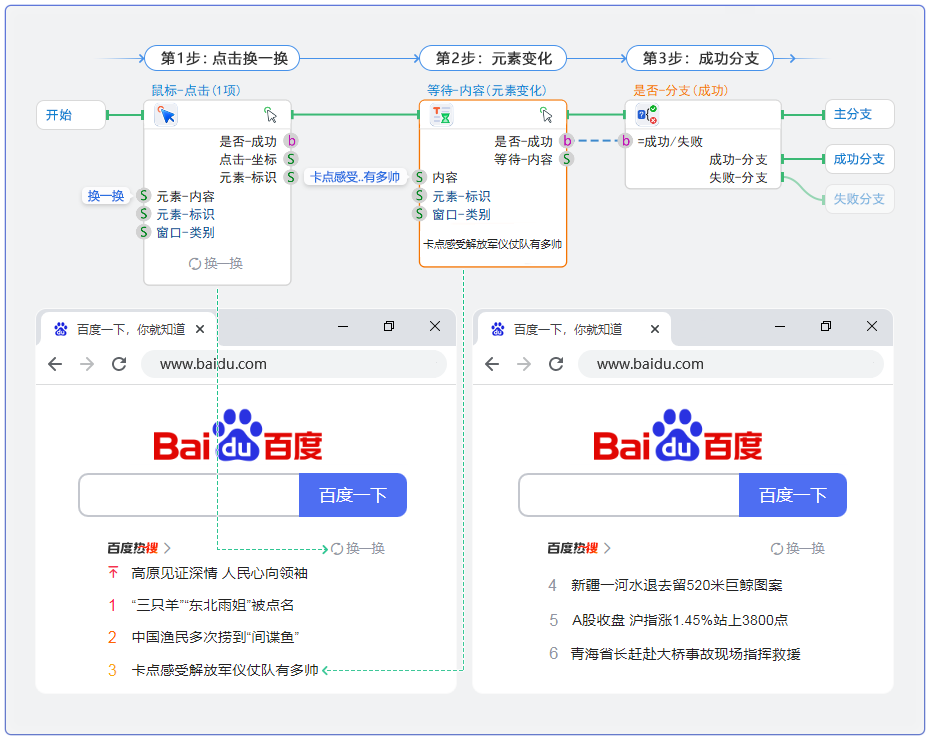Click the cursor picker icon in 等待-内容 node header
Image resolution: width=930 pixels, height=740 pixels.
pyautogui.click(x=546, y=115)
